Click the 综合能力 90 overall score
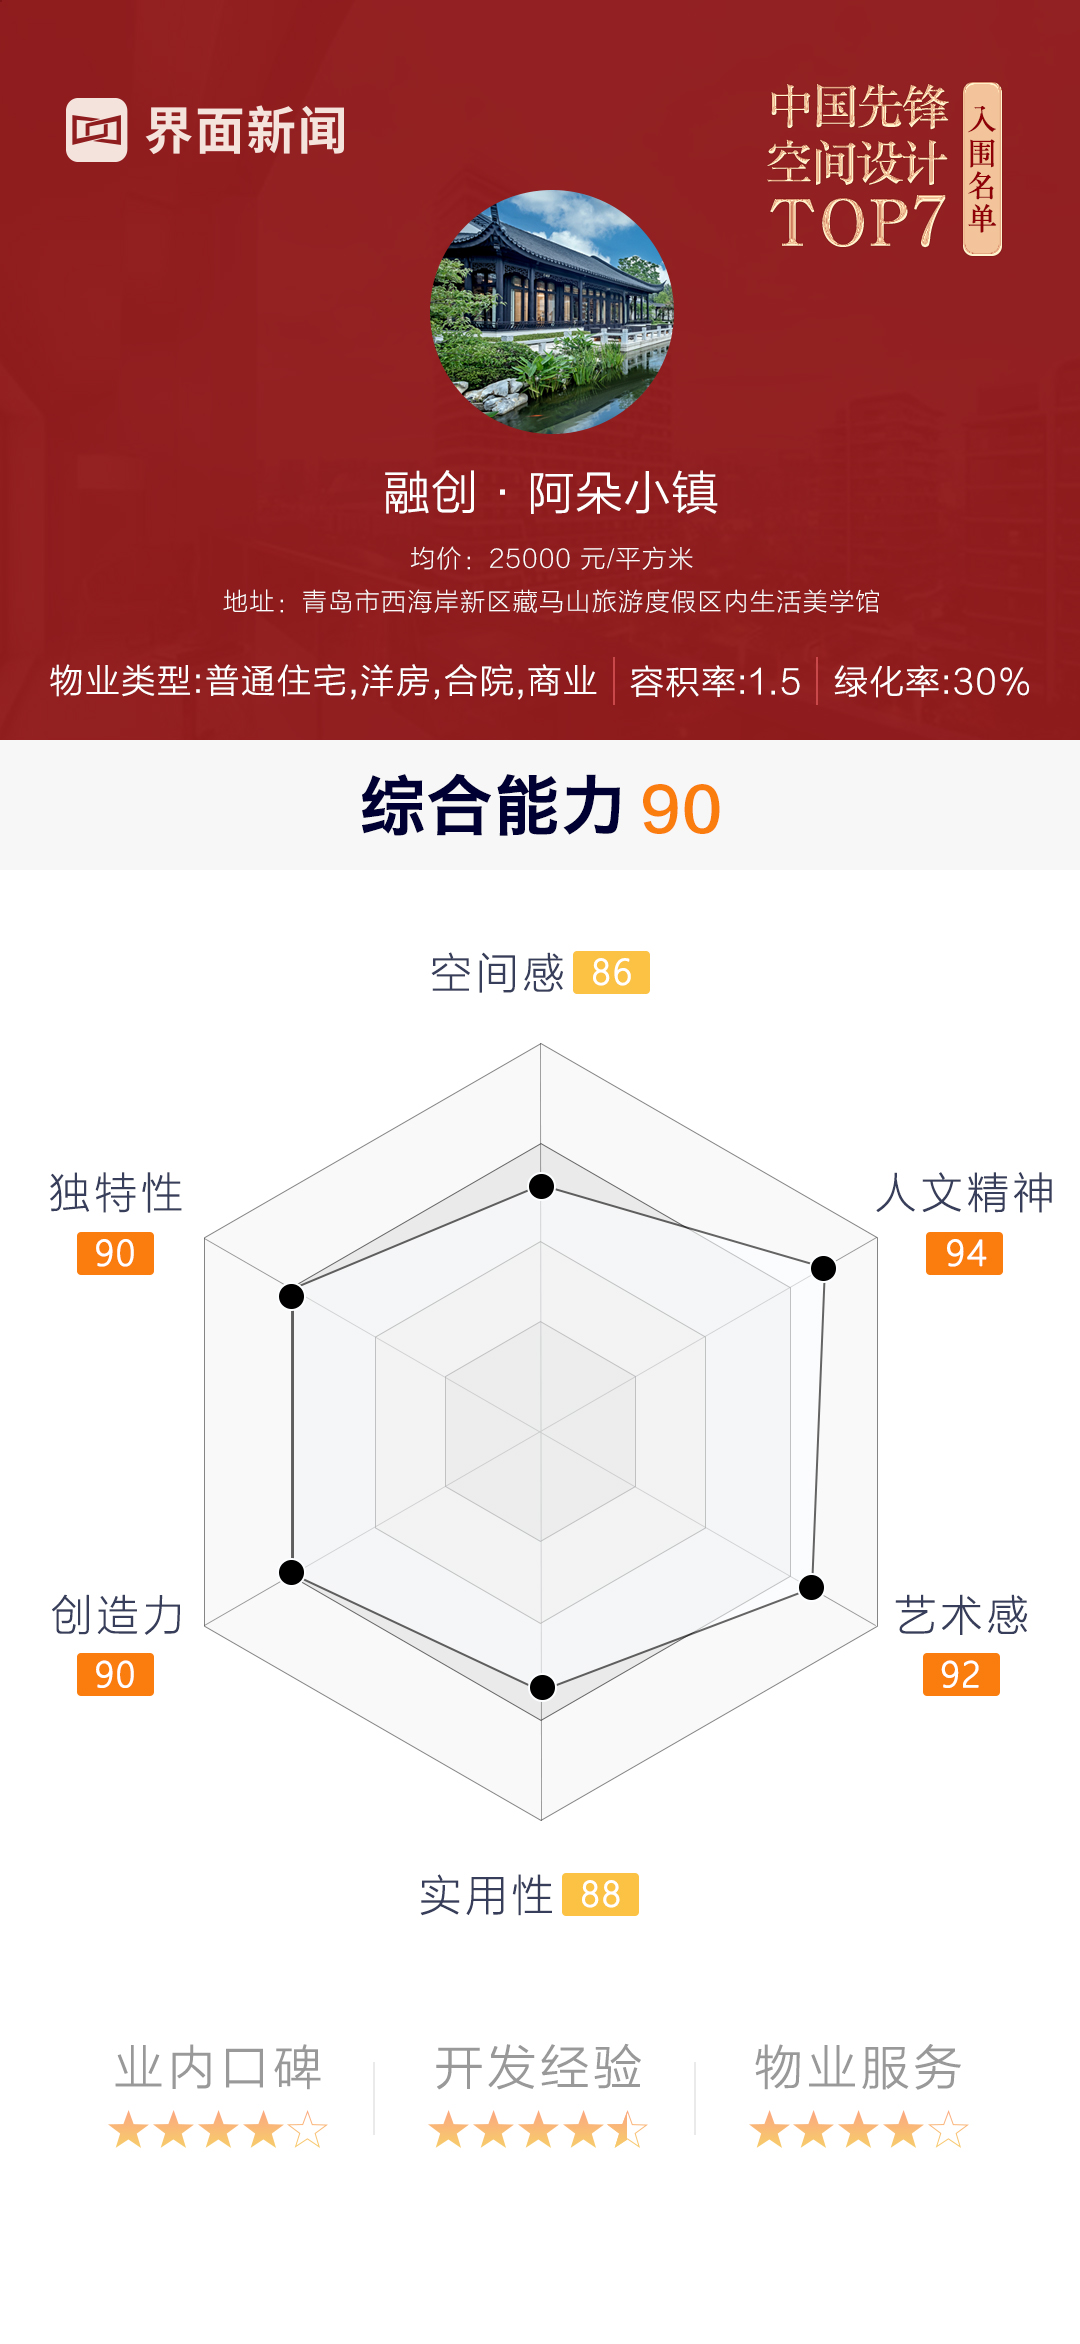 tap(540, 807)
